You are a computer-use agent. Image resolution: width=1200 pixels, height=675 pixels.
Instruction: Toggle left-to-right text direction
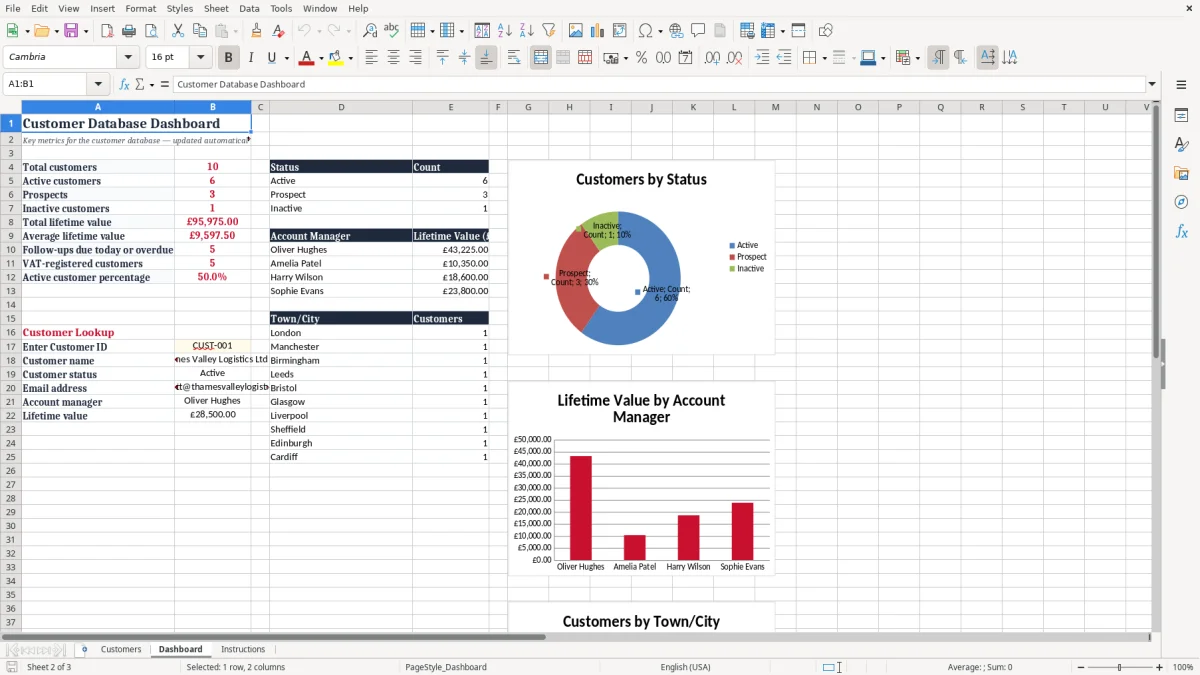coord(938,58)
